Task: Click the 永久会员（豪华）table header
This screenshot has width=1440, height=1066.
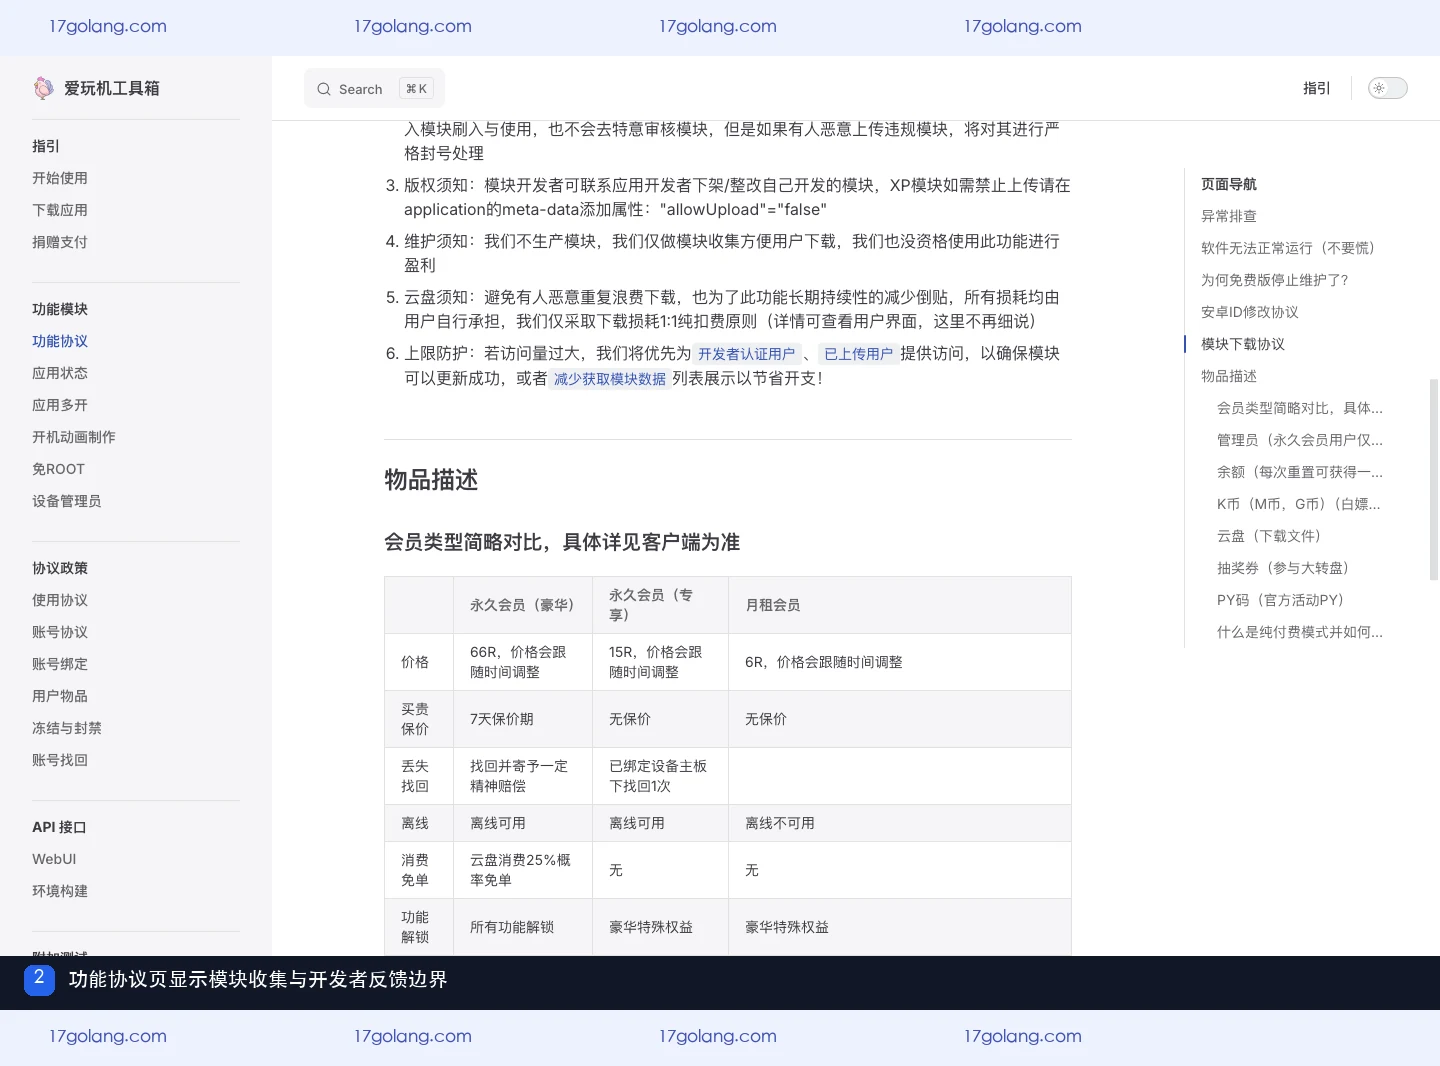Action: (522, 605)
